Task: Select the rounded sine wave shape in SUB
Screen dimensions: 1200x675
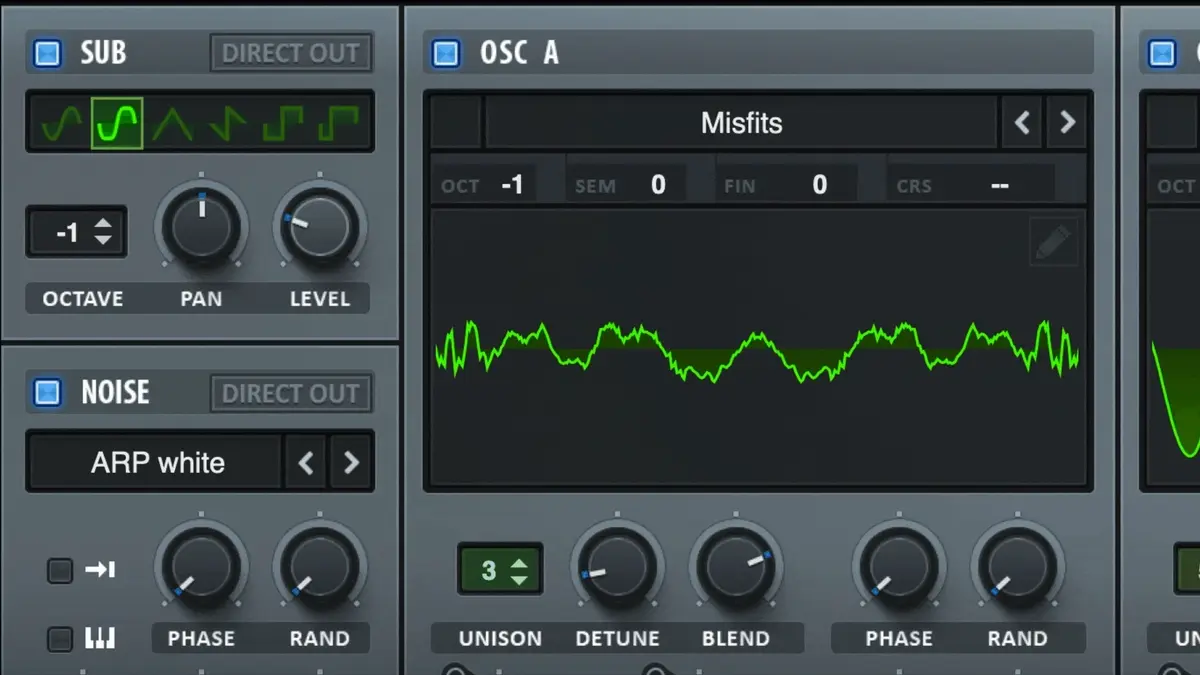Action: tap(117, 123)
